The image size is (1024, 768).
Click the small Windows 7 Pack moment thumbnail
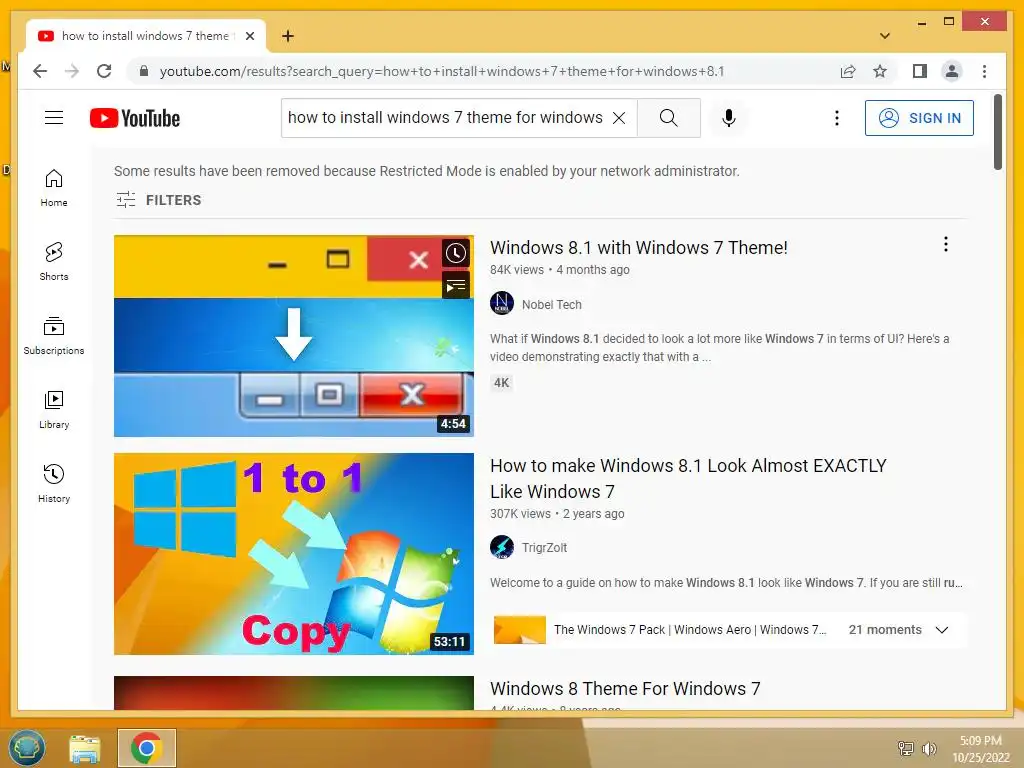tap(519, 630)
